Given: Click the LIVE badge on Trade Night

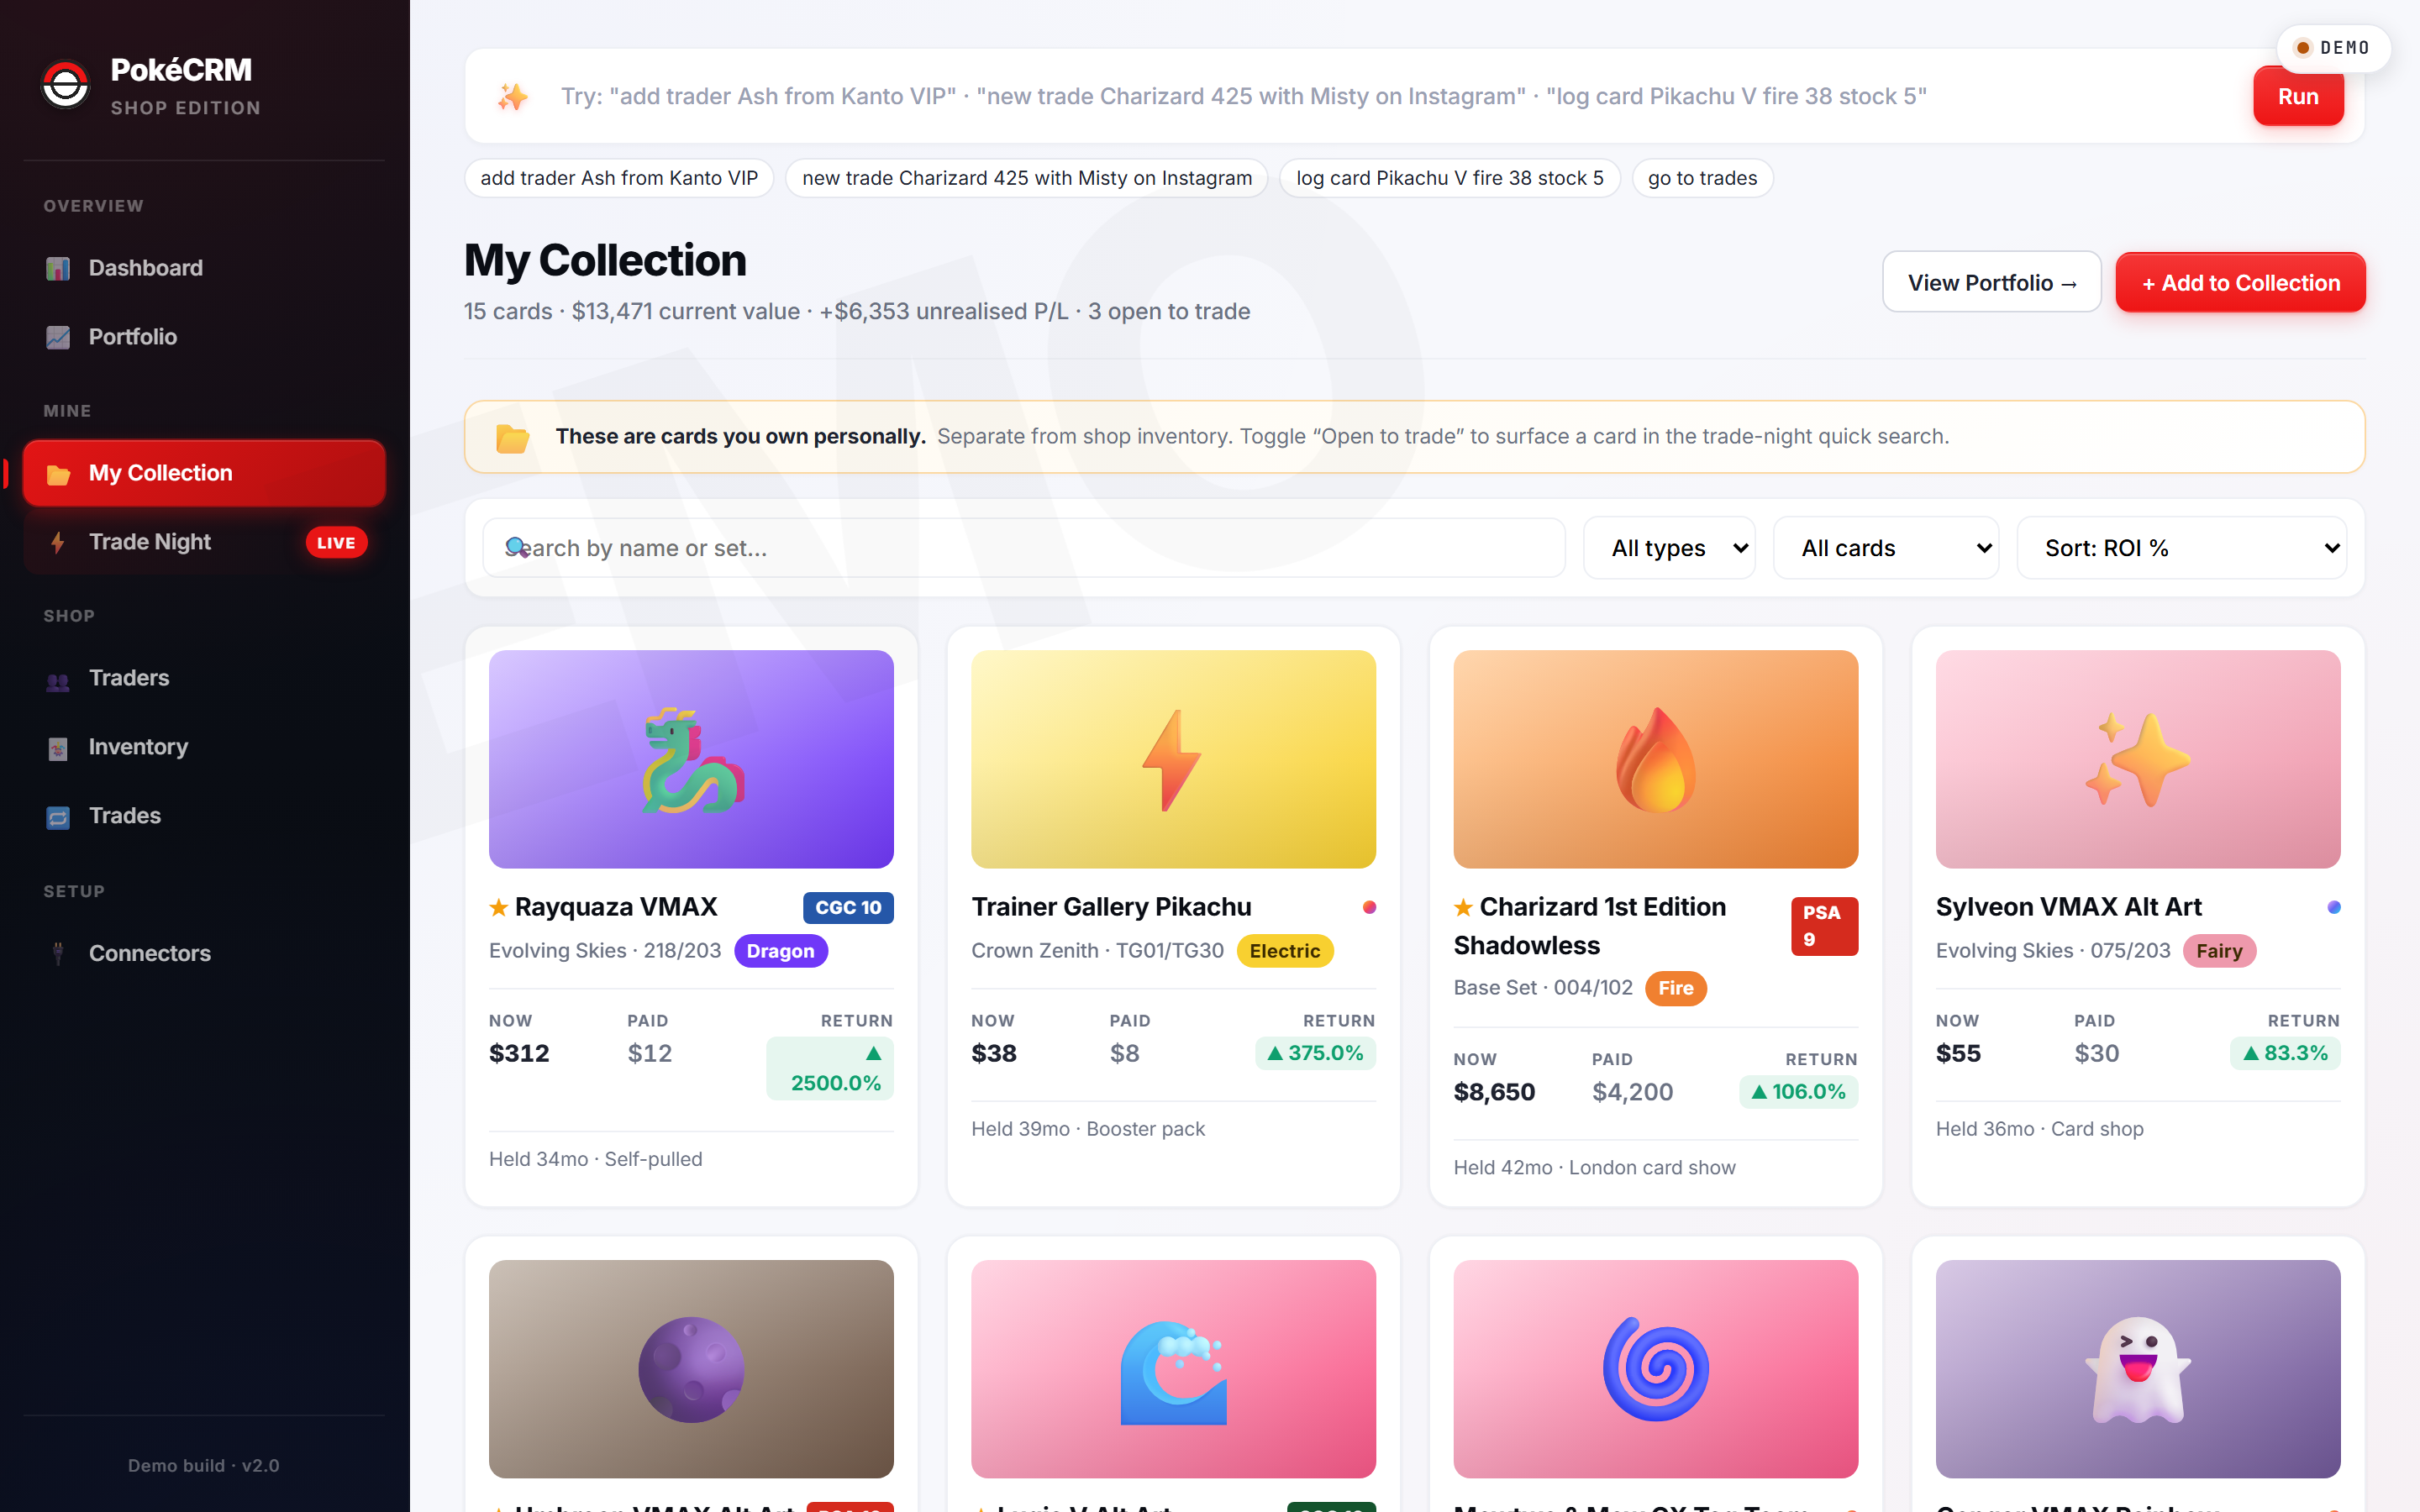Looking at the screenshot, I should tap(336, 543).
